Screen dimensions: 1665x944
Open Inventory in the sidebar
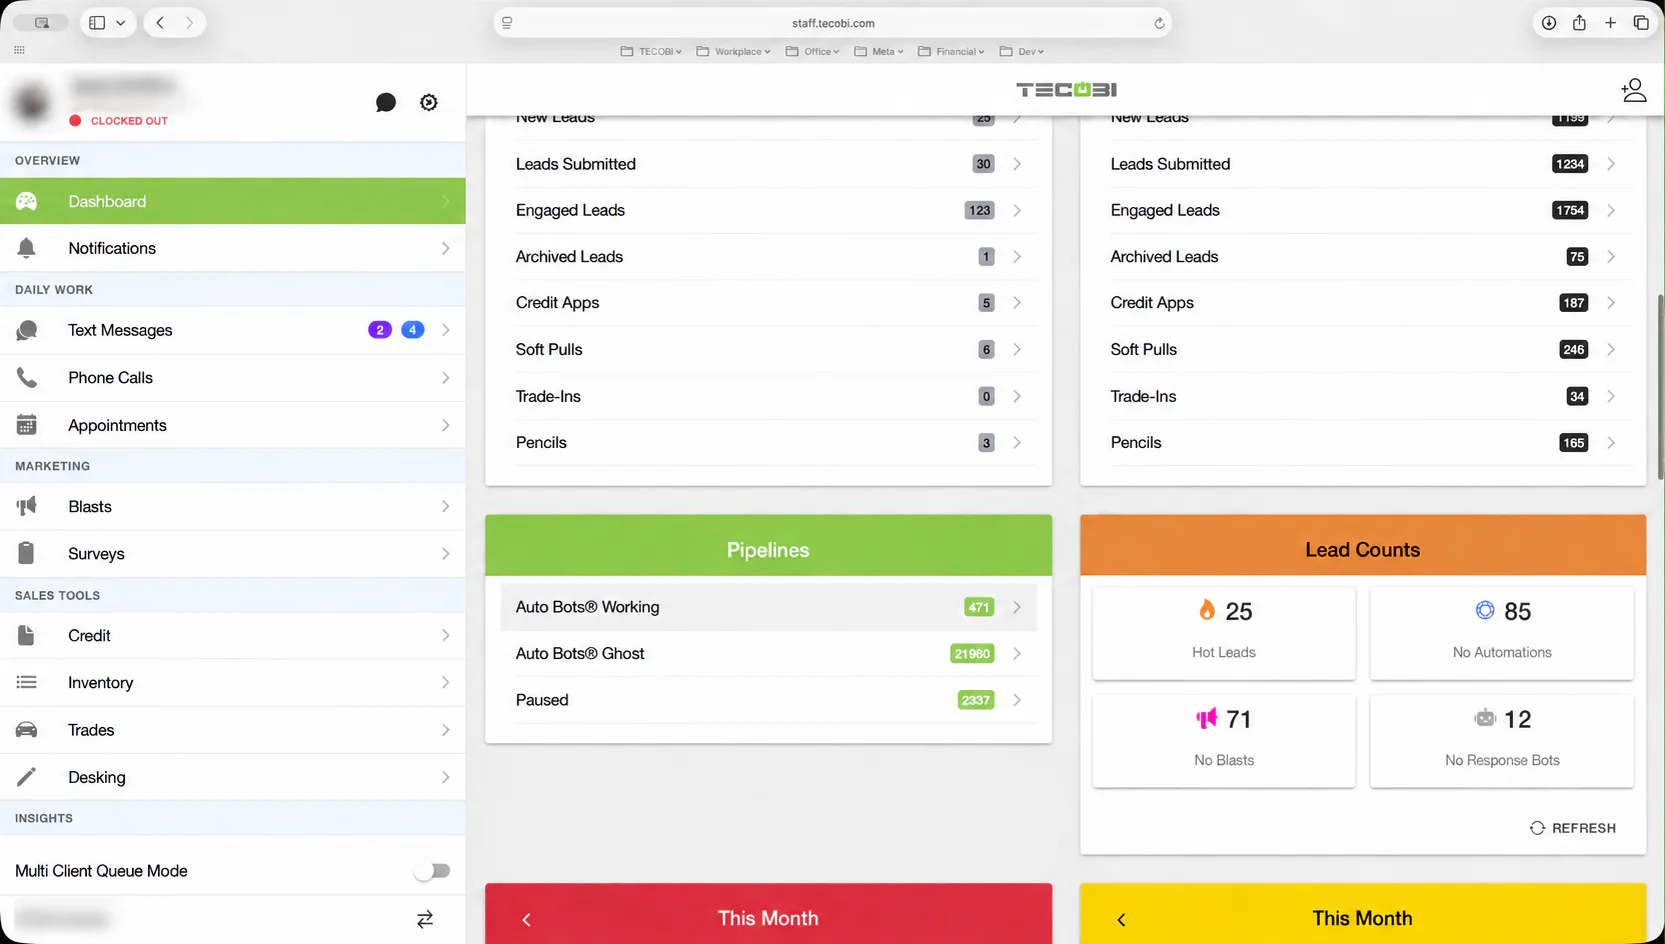coord(233,682)
